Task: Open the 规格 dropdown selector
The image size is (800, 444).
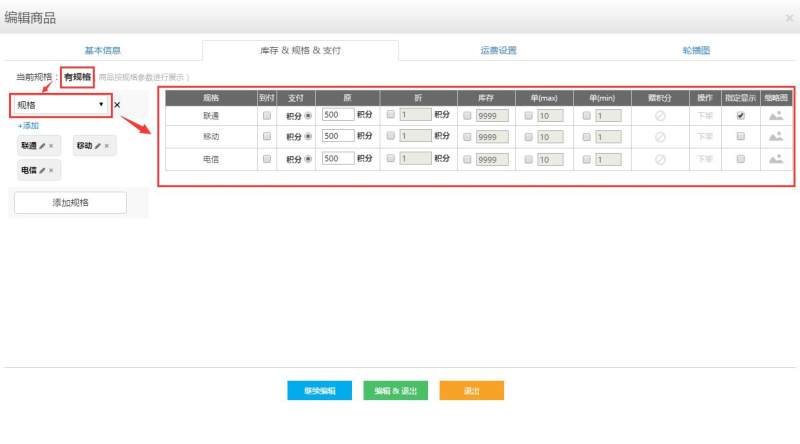Action: point(60,105)
